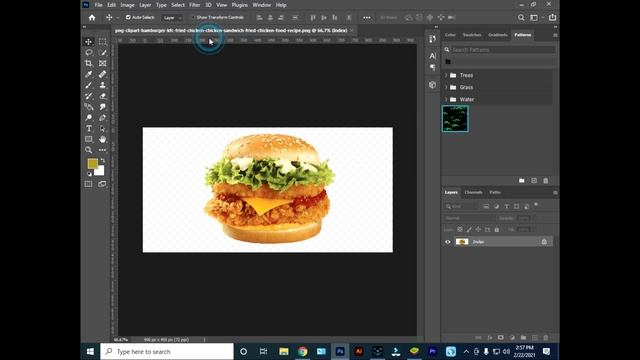Select the Move tool
640x360 pixels.
click(89, 42)
